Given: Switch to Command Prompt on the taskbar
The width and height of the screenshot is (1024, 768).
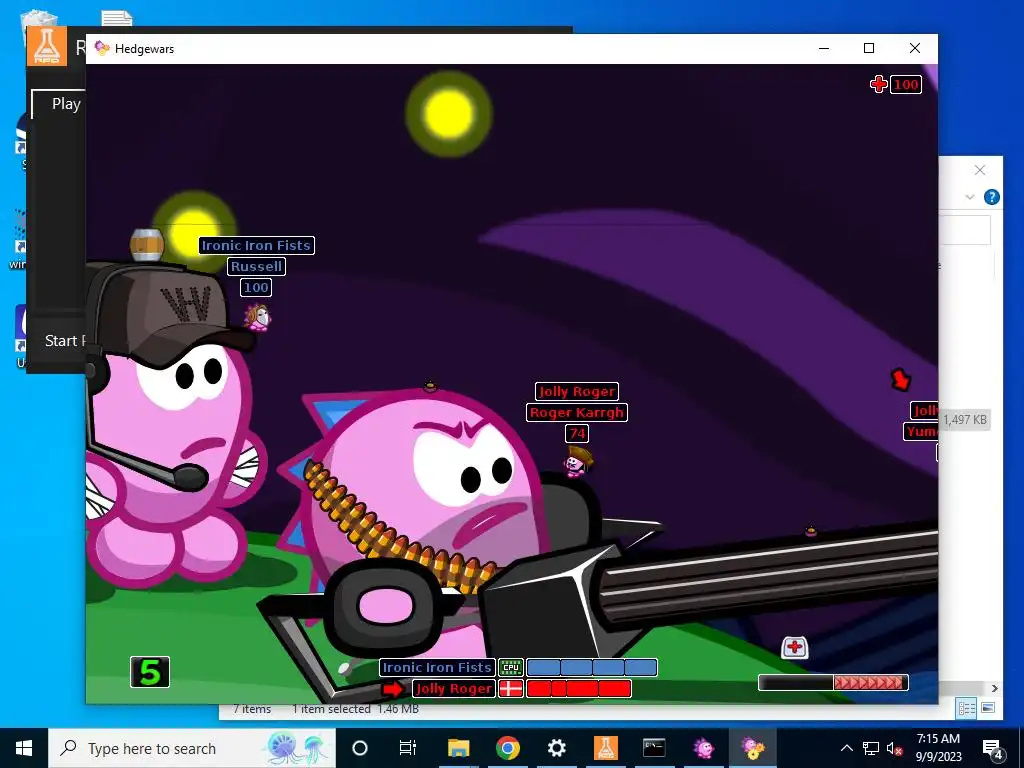Looking at the screenshot, I should click(x=654, y=748).
